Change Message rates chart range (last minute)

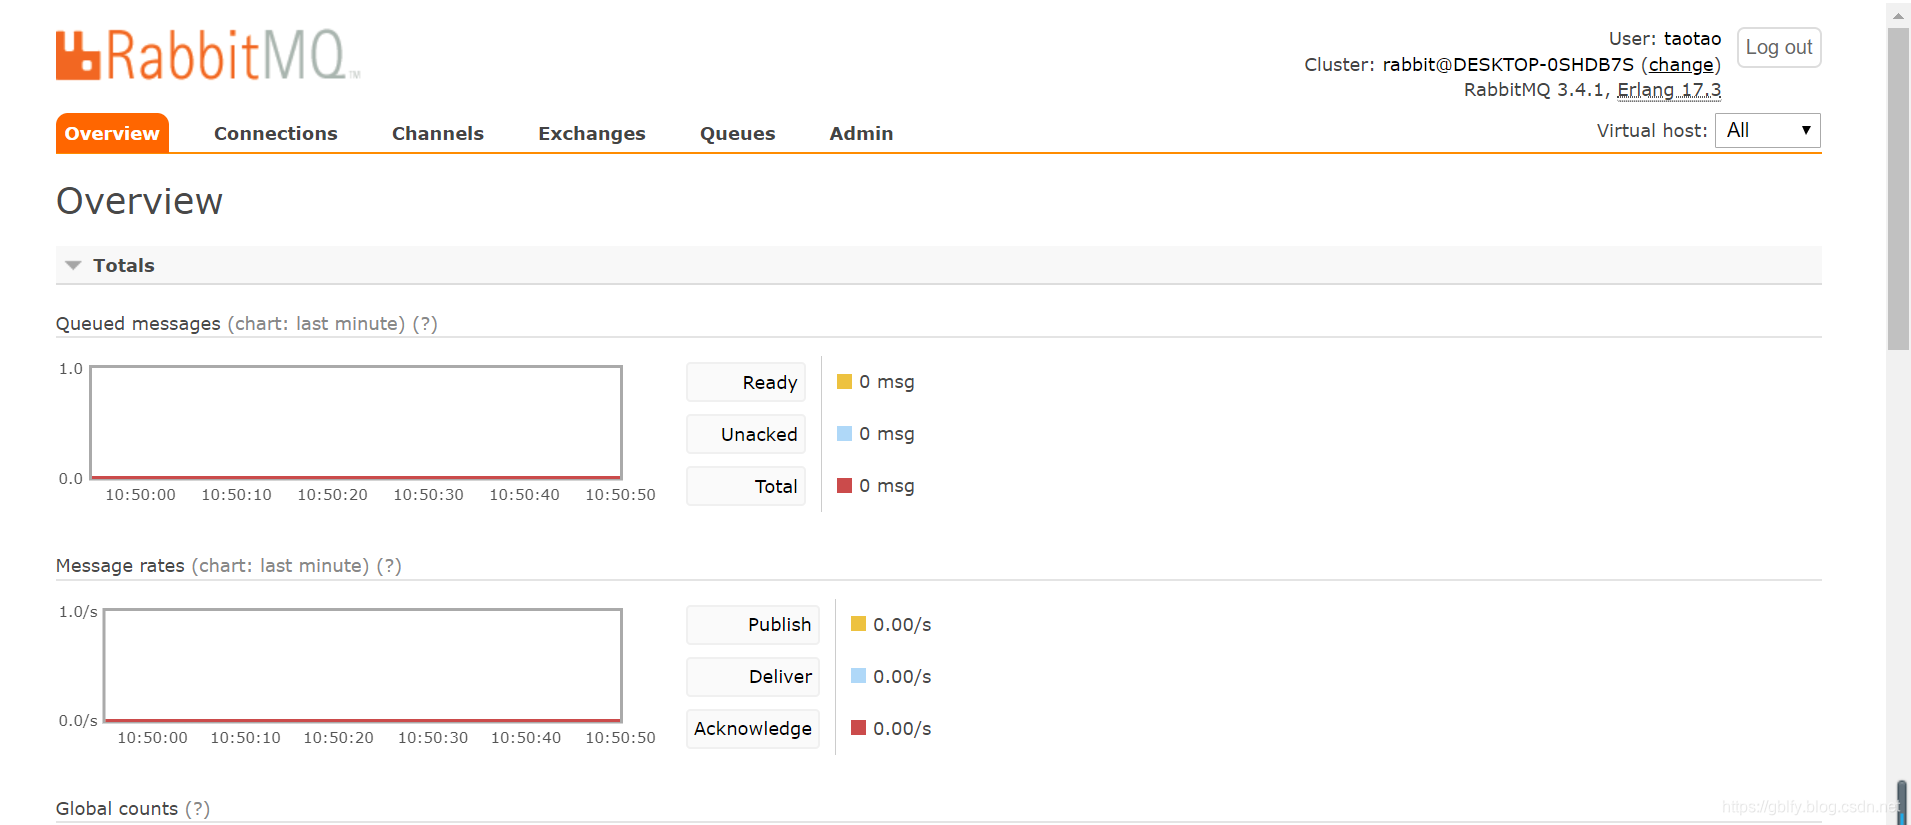[x=280, y=566]
